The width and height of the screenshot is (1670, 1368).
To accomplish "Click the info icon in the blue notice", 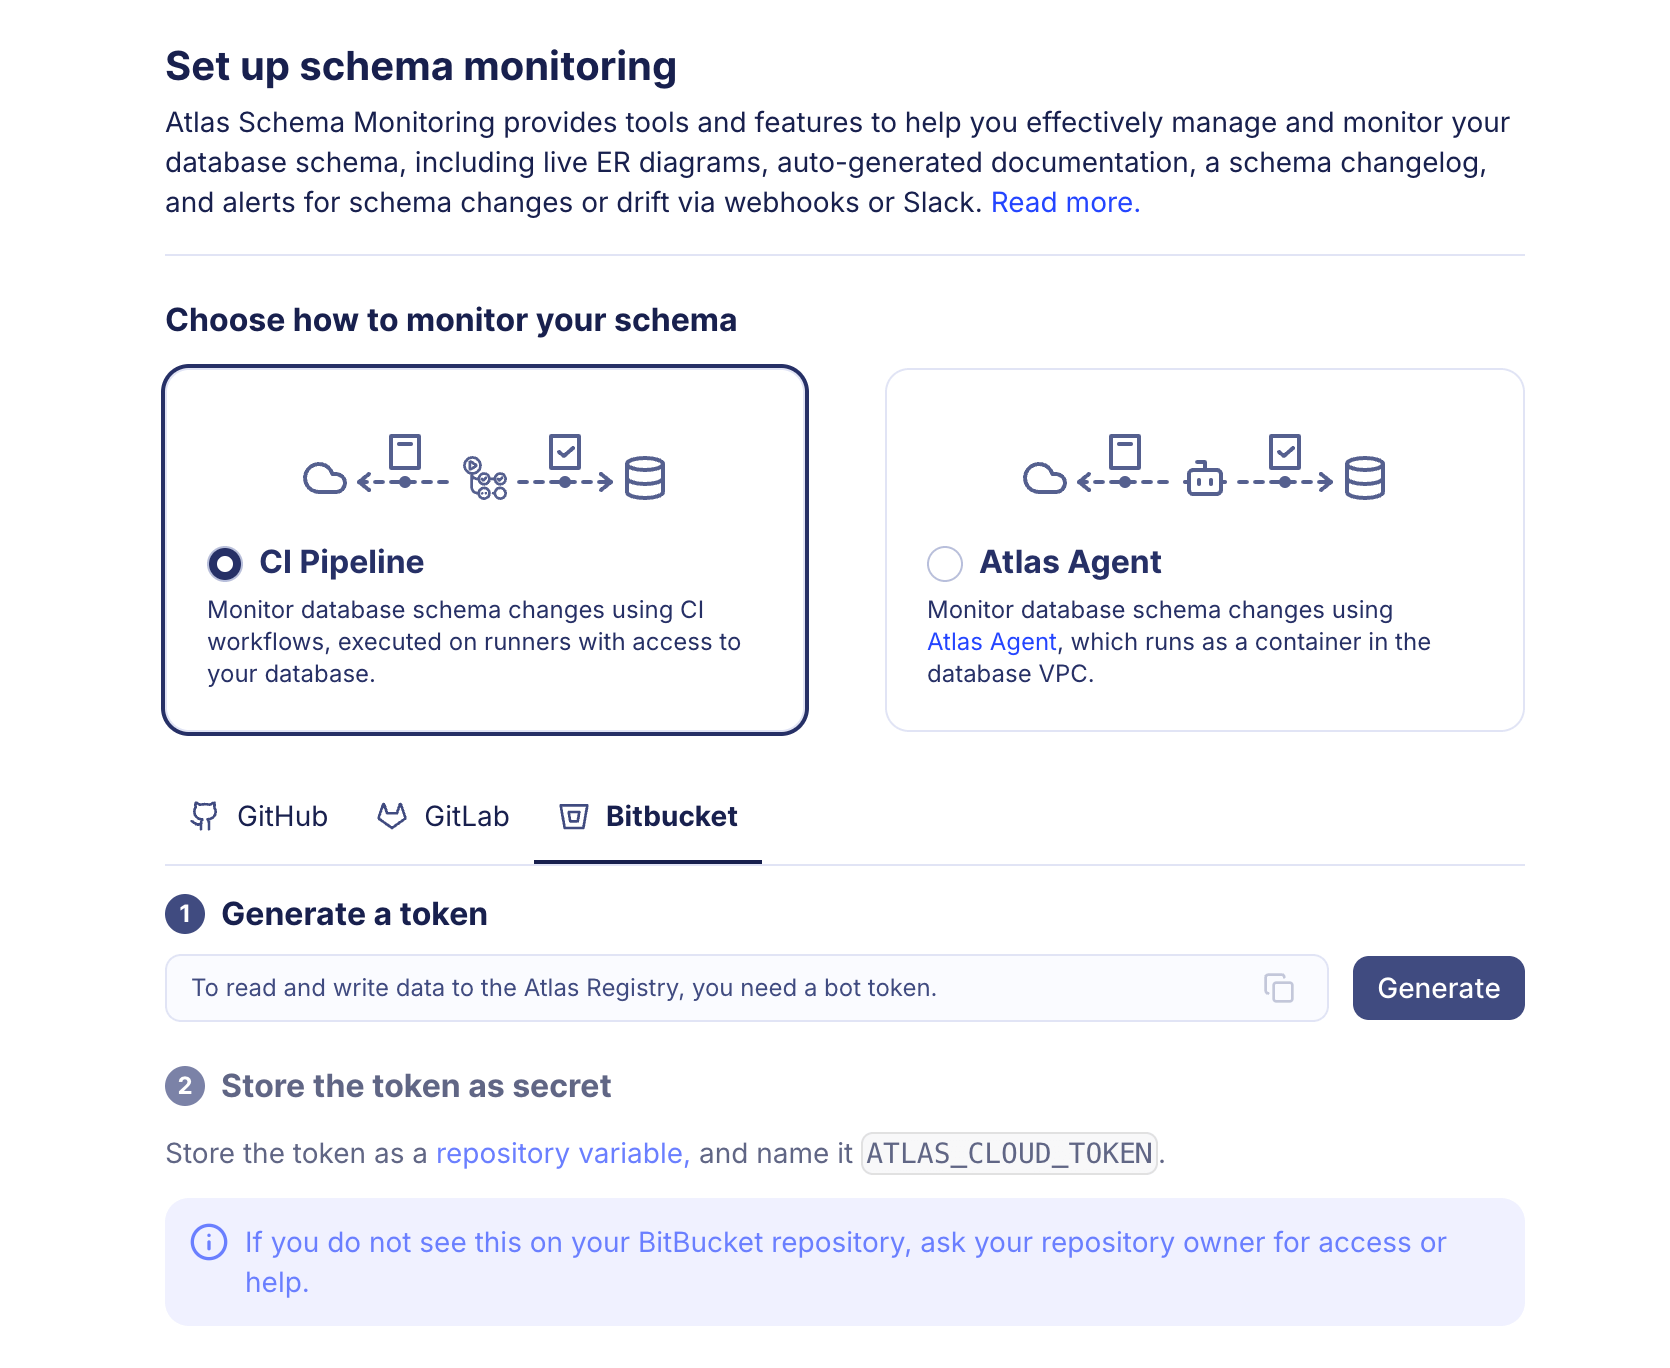I will click(x=207, y=1242).
